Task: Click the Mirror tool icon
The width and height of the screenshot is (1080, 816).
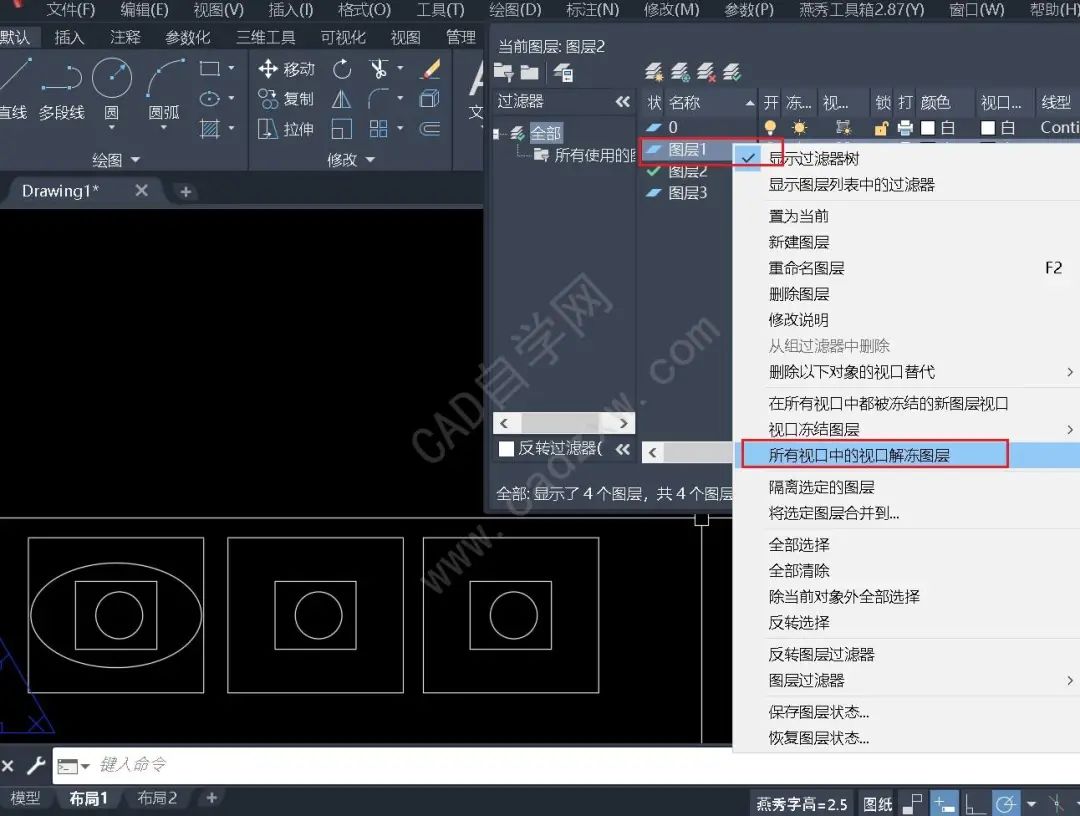Action: (342, 99)
